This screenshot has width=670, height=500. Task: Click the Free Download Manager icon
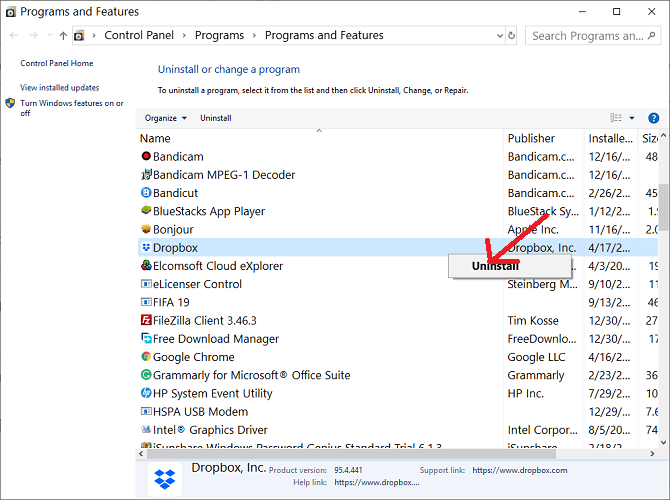coord(146,338)
